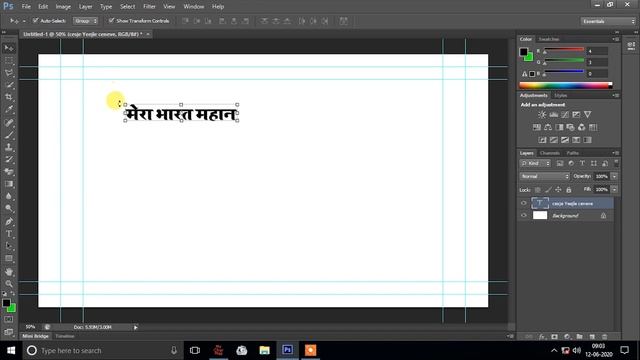Select the Move tool
Image resolution: width=640 pixels, height=360 pixels.
click(x=9, y=49)
